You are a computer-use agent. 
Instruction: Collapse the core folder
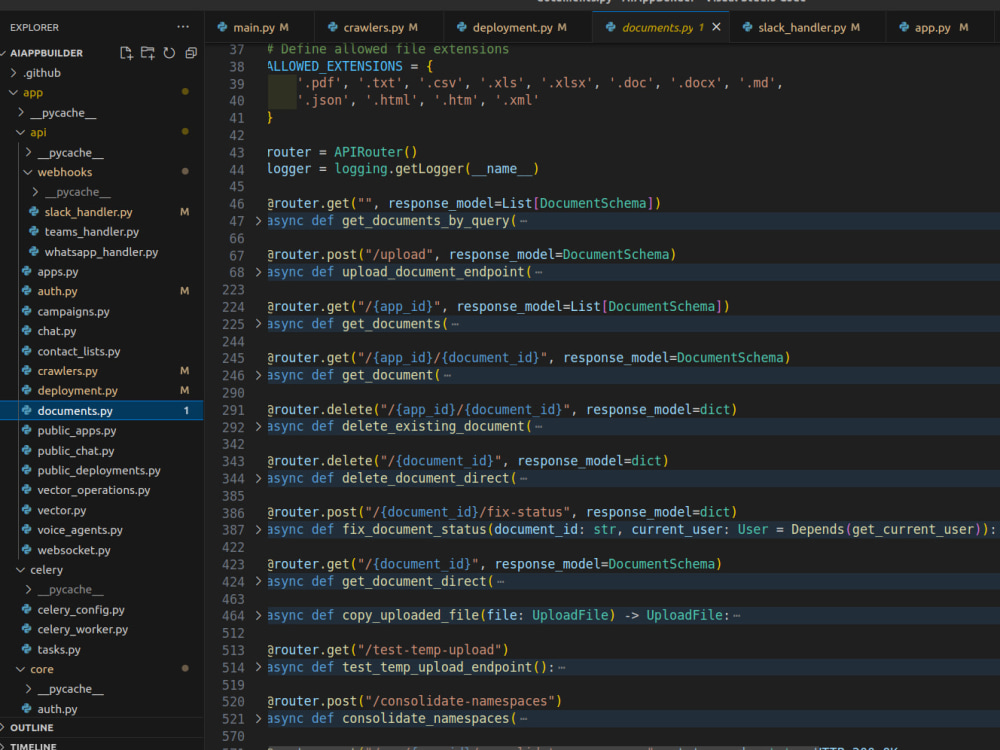click(20, 669)
